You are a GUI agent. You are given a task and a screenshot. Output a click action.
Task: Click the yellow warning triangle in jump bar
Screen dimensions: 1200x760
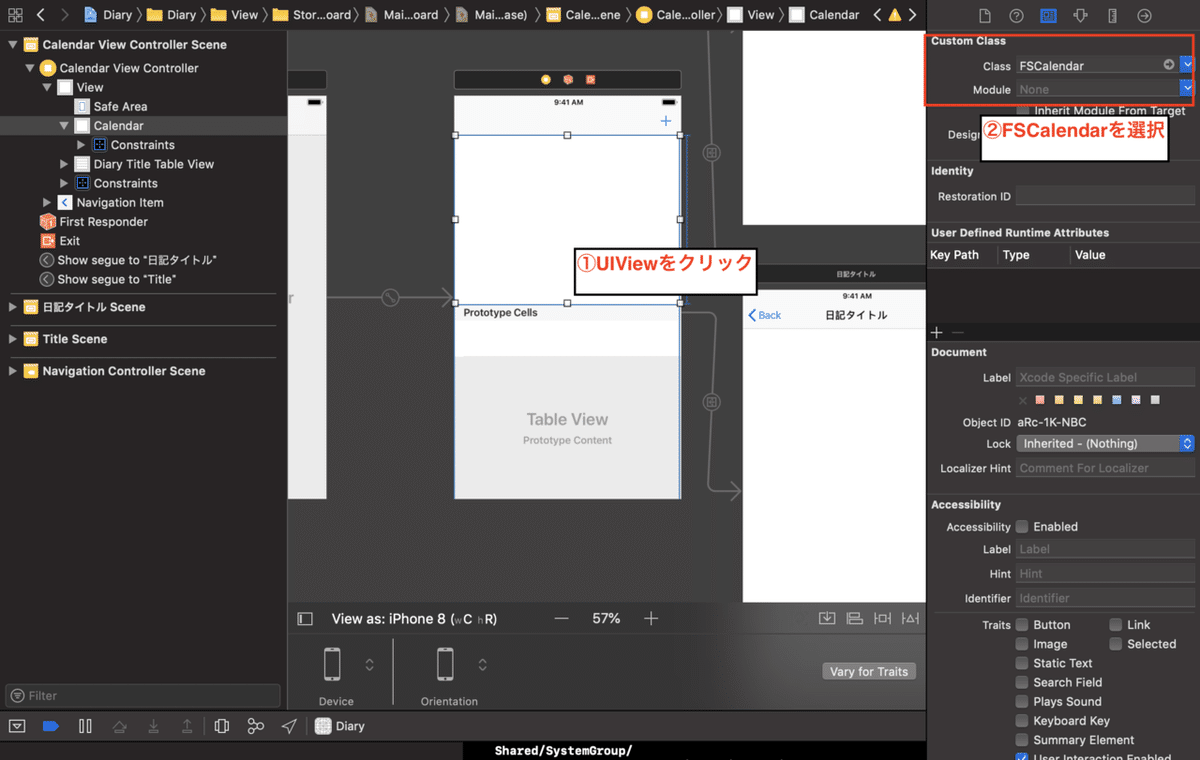tap(895, 15)
